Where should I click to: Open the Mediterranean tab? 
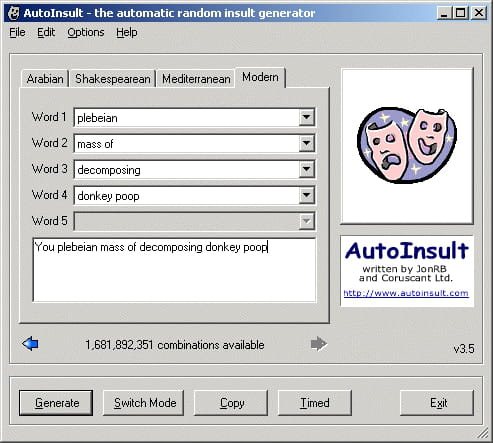pyautogui.click(x=196, y=79)
